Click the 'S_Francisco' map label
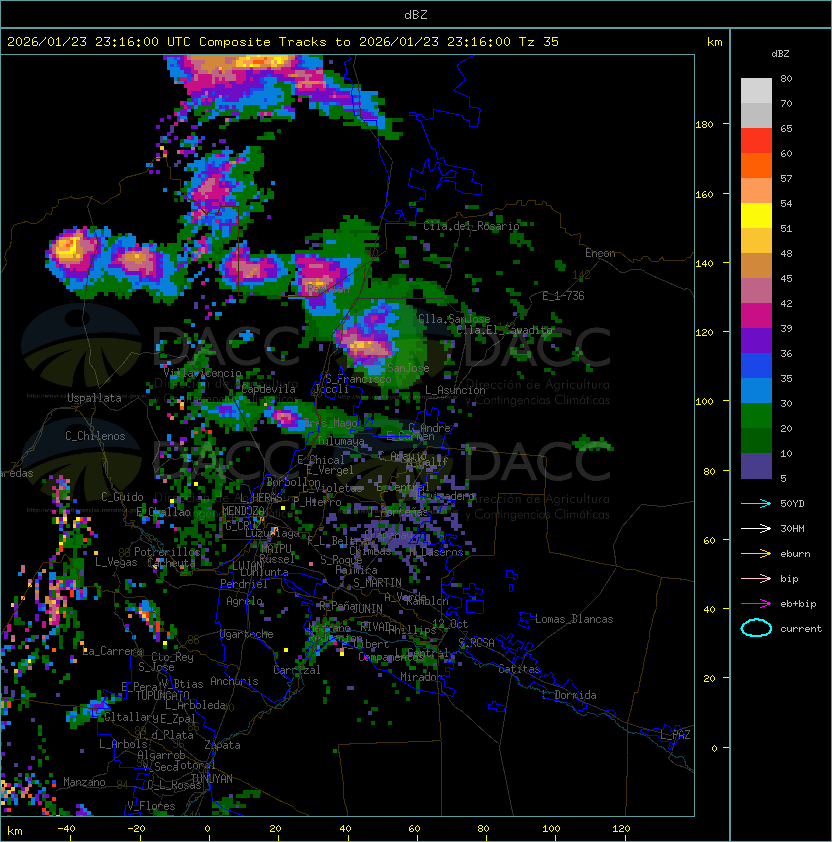The image size is (832, 842). tap(358, 379)
